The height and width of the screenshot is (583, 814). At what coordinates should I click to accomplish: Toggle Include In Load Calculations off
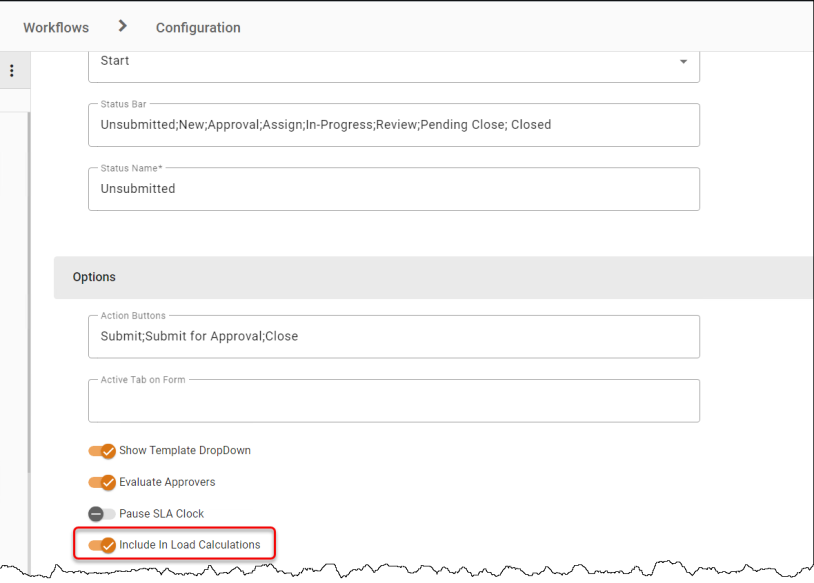102,545
